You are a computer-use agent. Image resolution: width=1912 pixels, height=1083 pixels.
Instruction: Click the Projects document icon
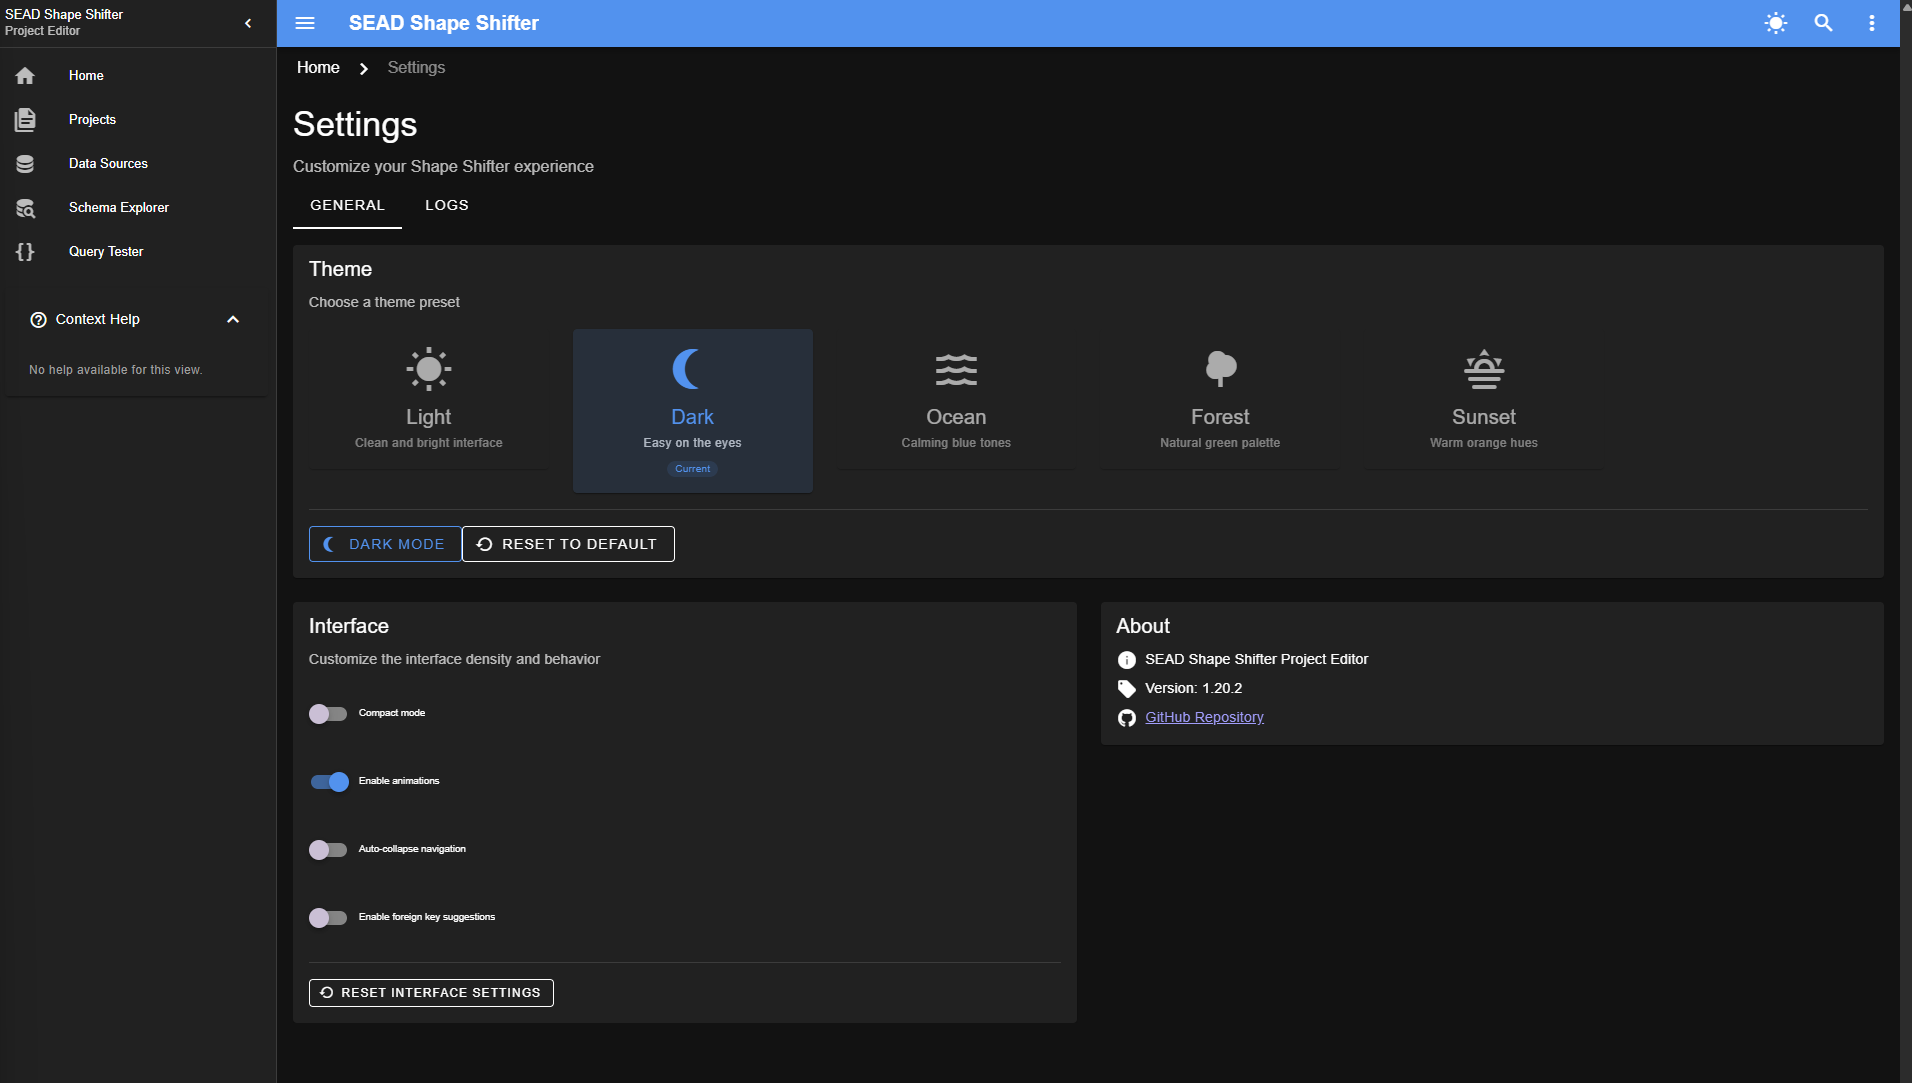click(x=25, y=120)
